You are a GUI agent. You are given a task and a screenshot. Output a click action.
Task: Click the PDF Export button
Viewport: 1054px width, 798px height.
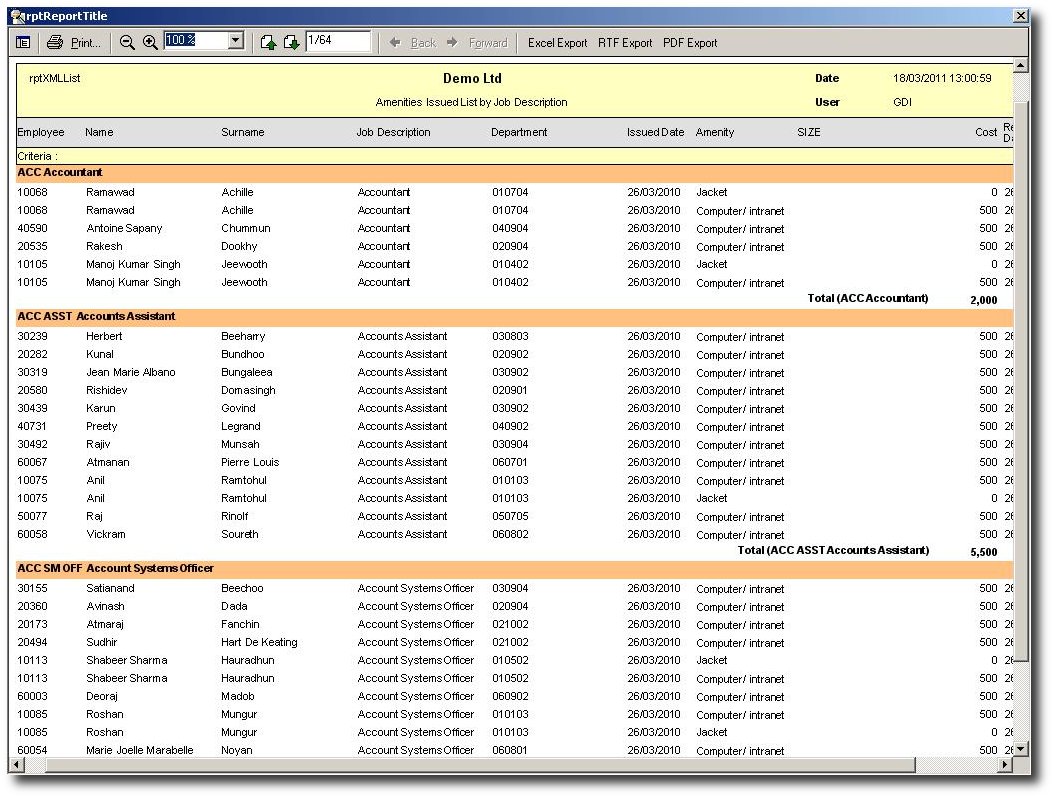690,43
